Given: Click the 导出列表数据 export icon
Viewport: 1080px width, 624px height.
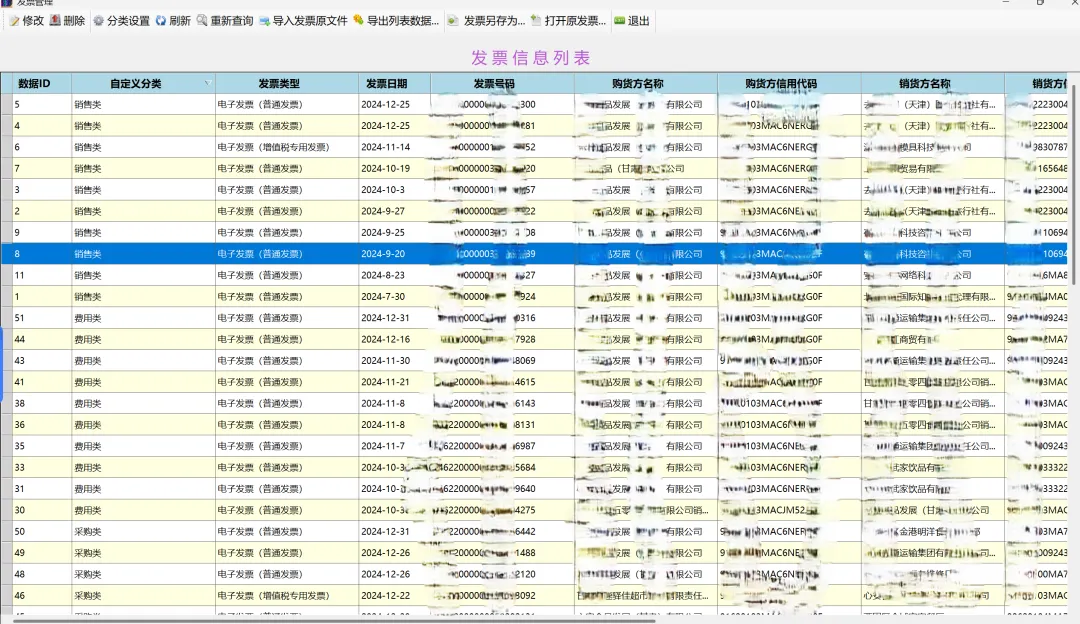Looking at the screenshot, I should (x=358, y=21).
